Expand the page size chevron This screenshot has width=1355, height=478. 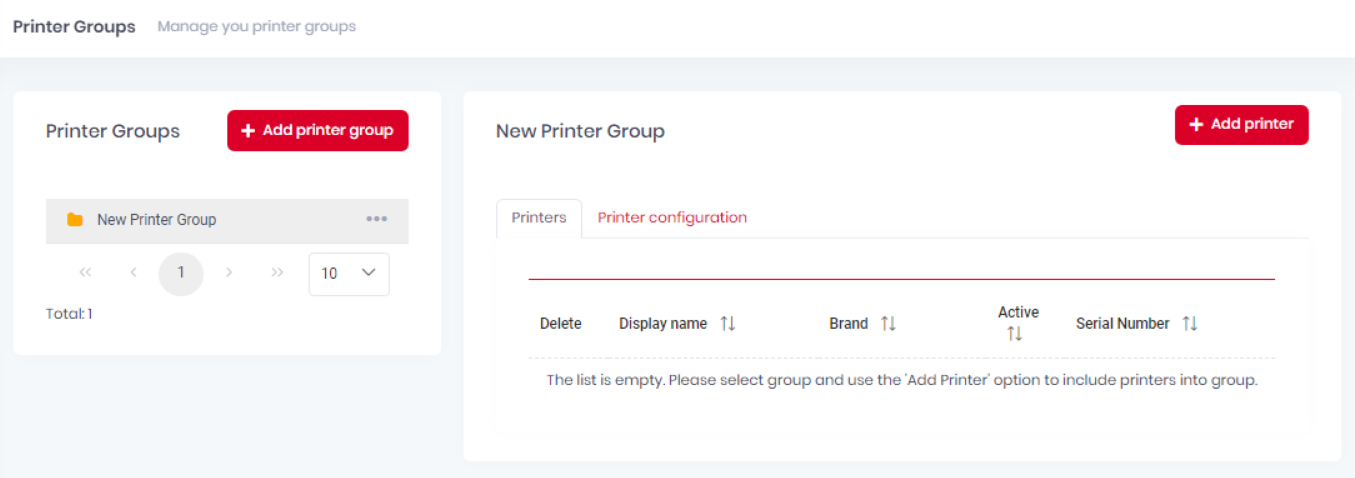368,273
